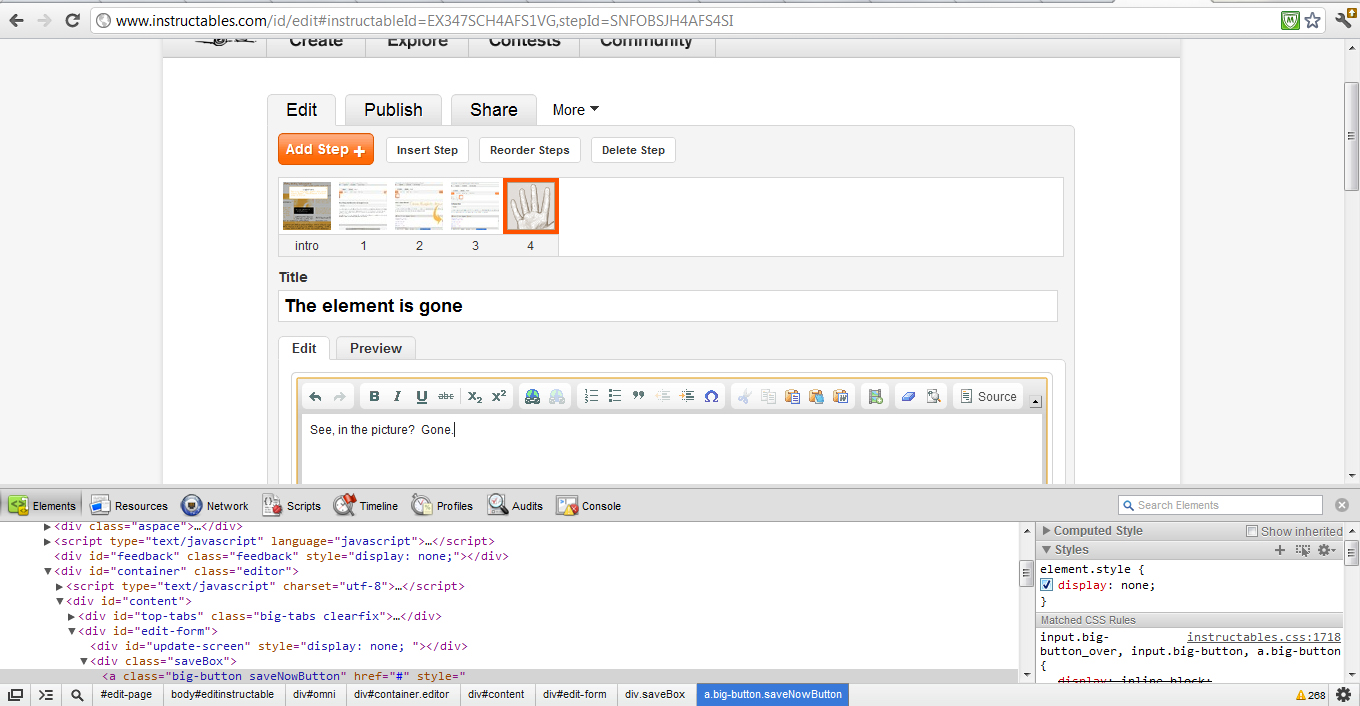Click the paste from Word icon
This screenshot has width=1360, height=706.
(x=841, y=397)
